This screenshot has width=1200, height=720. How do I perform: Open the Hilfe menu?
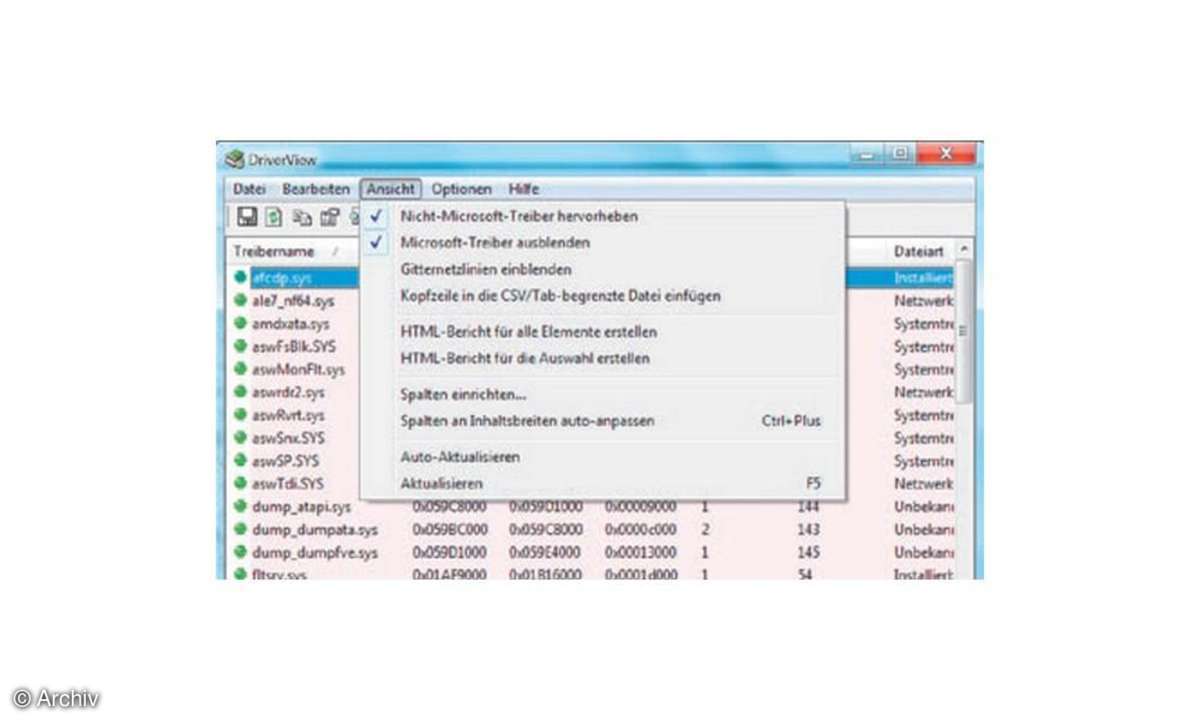pos(523,188)
